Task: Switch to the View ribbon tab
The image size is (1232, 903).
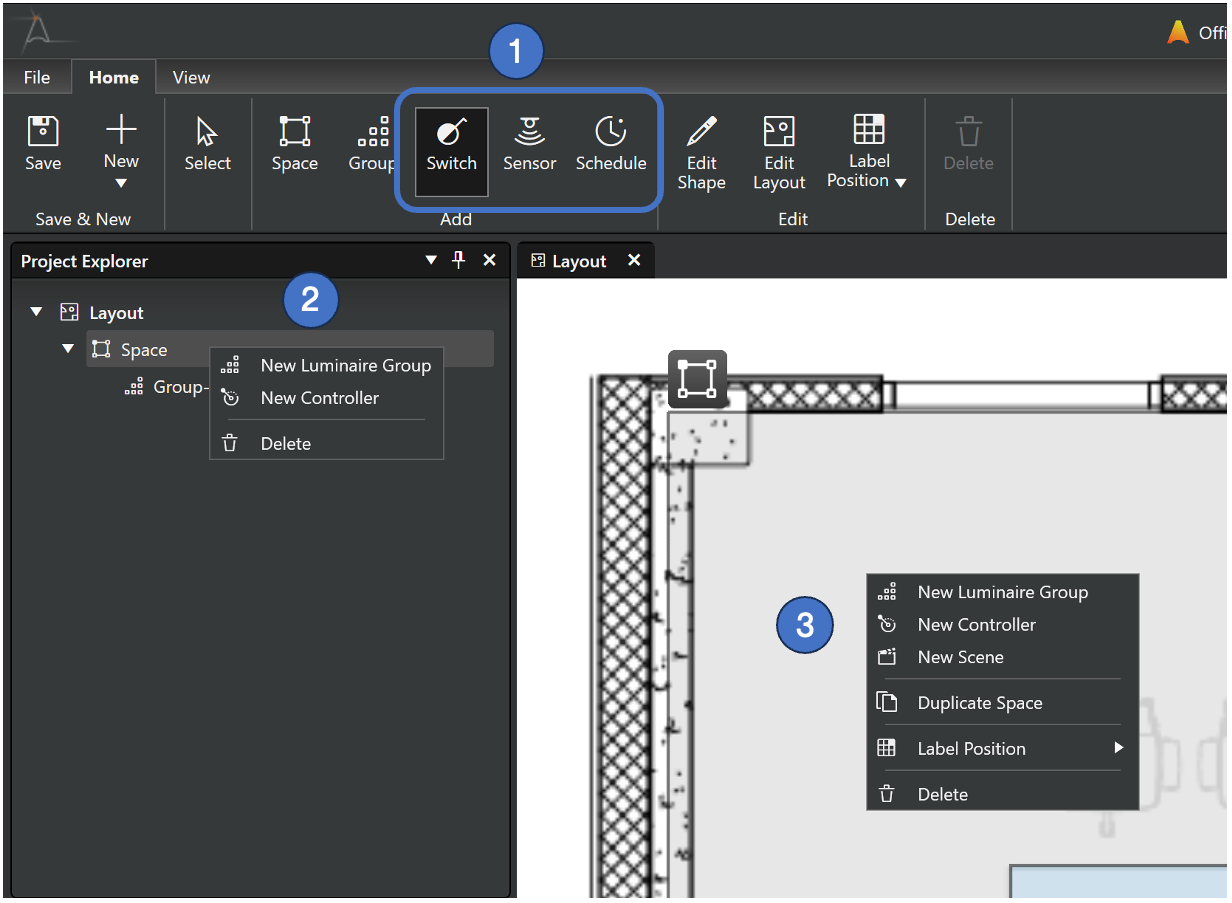Action: [191, 77]
